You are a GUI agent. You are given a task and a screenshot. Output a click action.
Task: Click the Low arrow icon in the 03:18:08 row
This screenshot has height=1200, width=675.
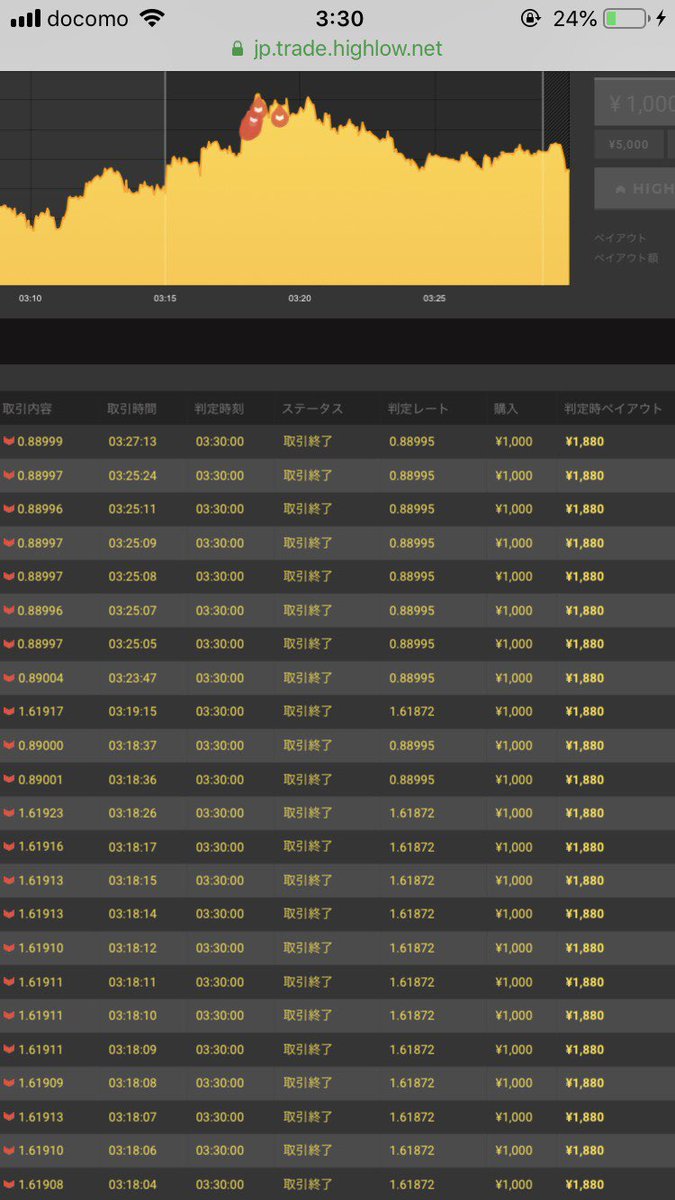coord(9,1083)
